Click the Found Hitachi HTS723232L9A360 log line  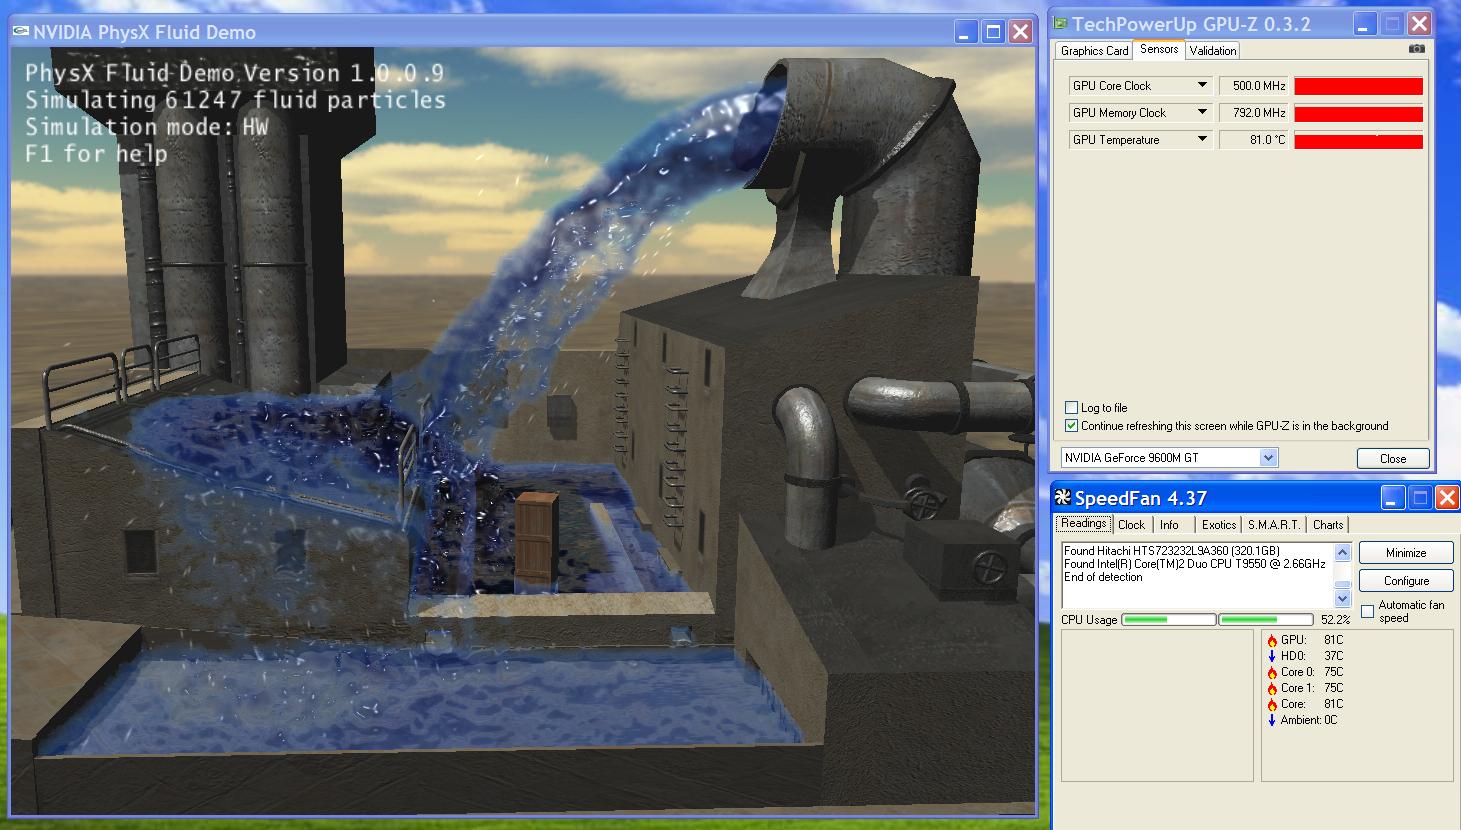coord(1172,551)
